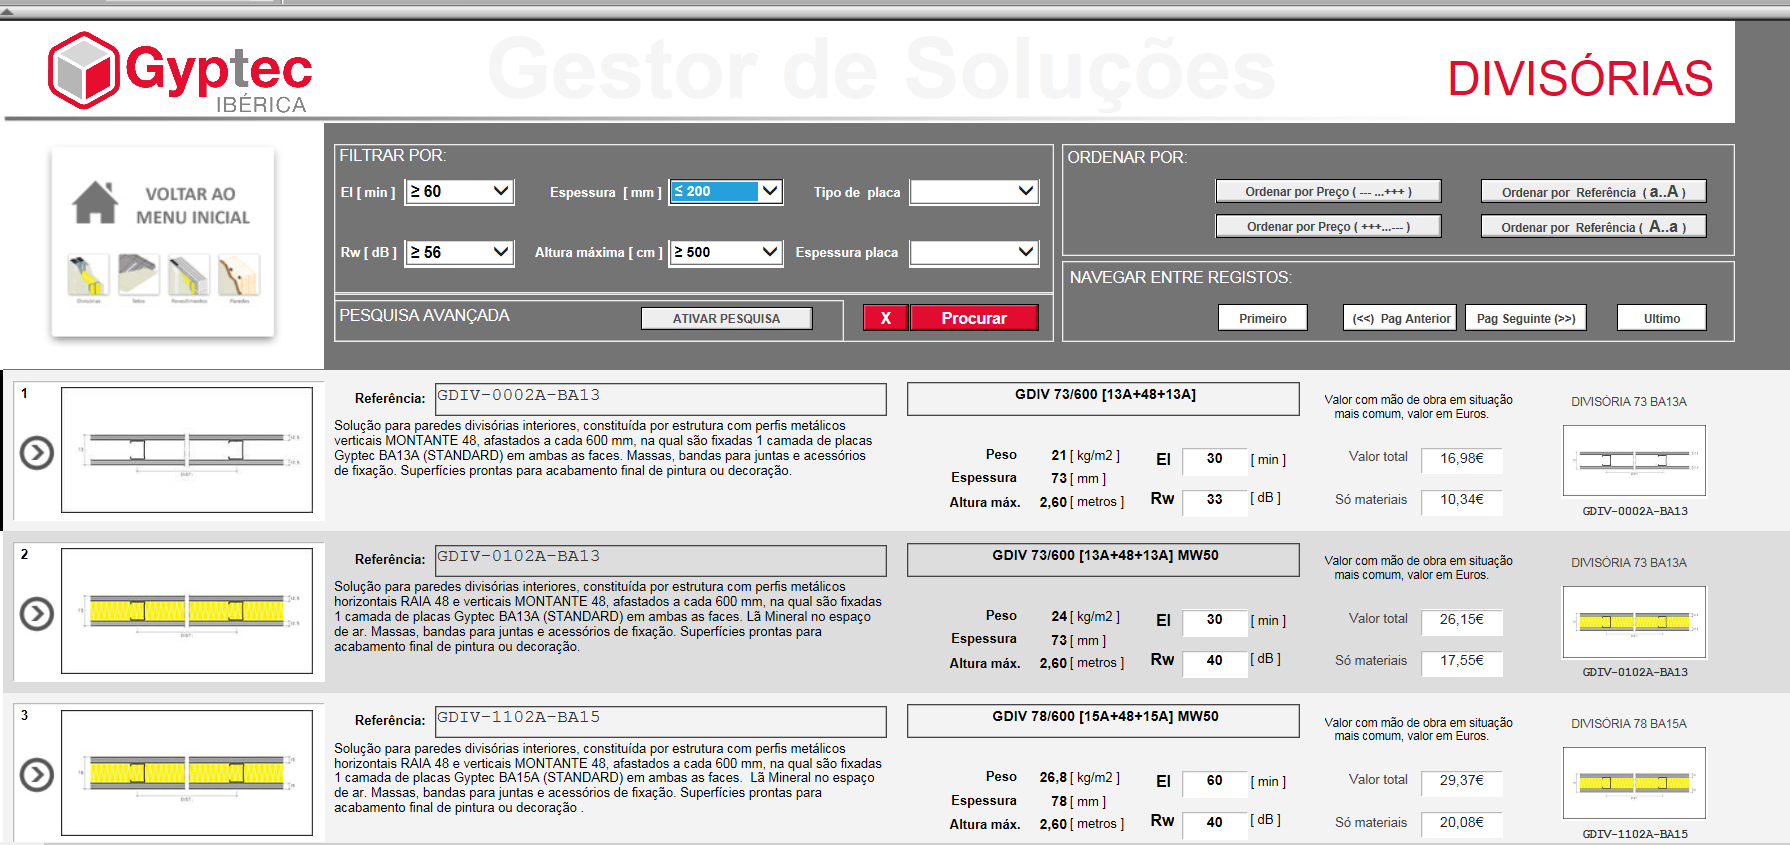Click the title box GDIV 73/600 [13A+48+13A] MW50

pyautogui.click(x=1103, y=559)
